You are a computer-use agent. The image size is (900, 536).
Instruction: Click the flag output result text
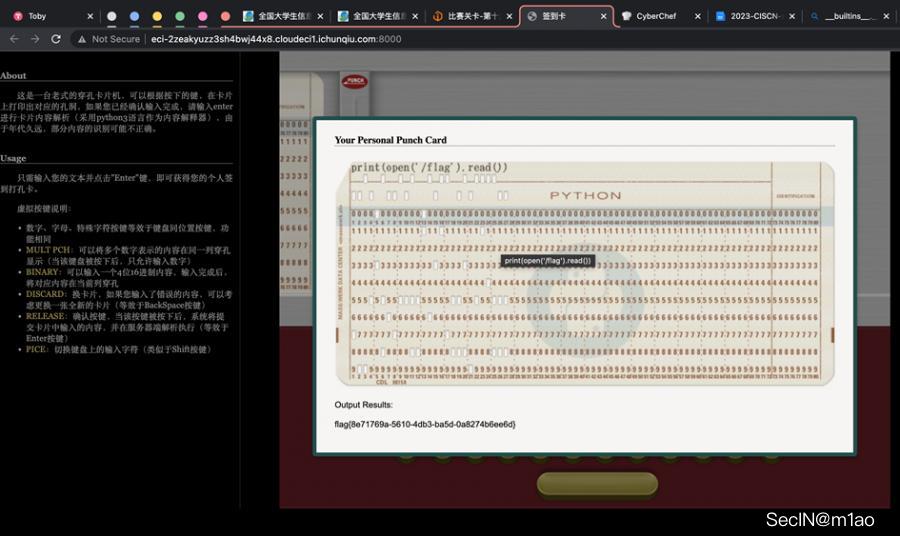[425, 424]
